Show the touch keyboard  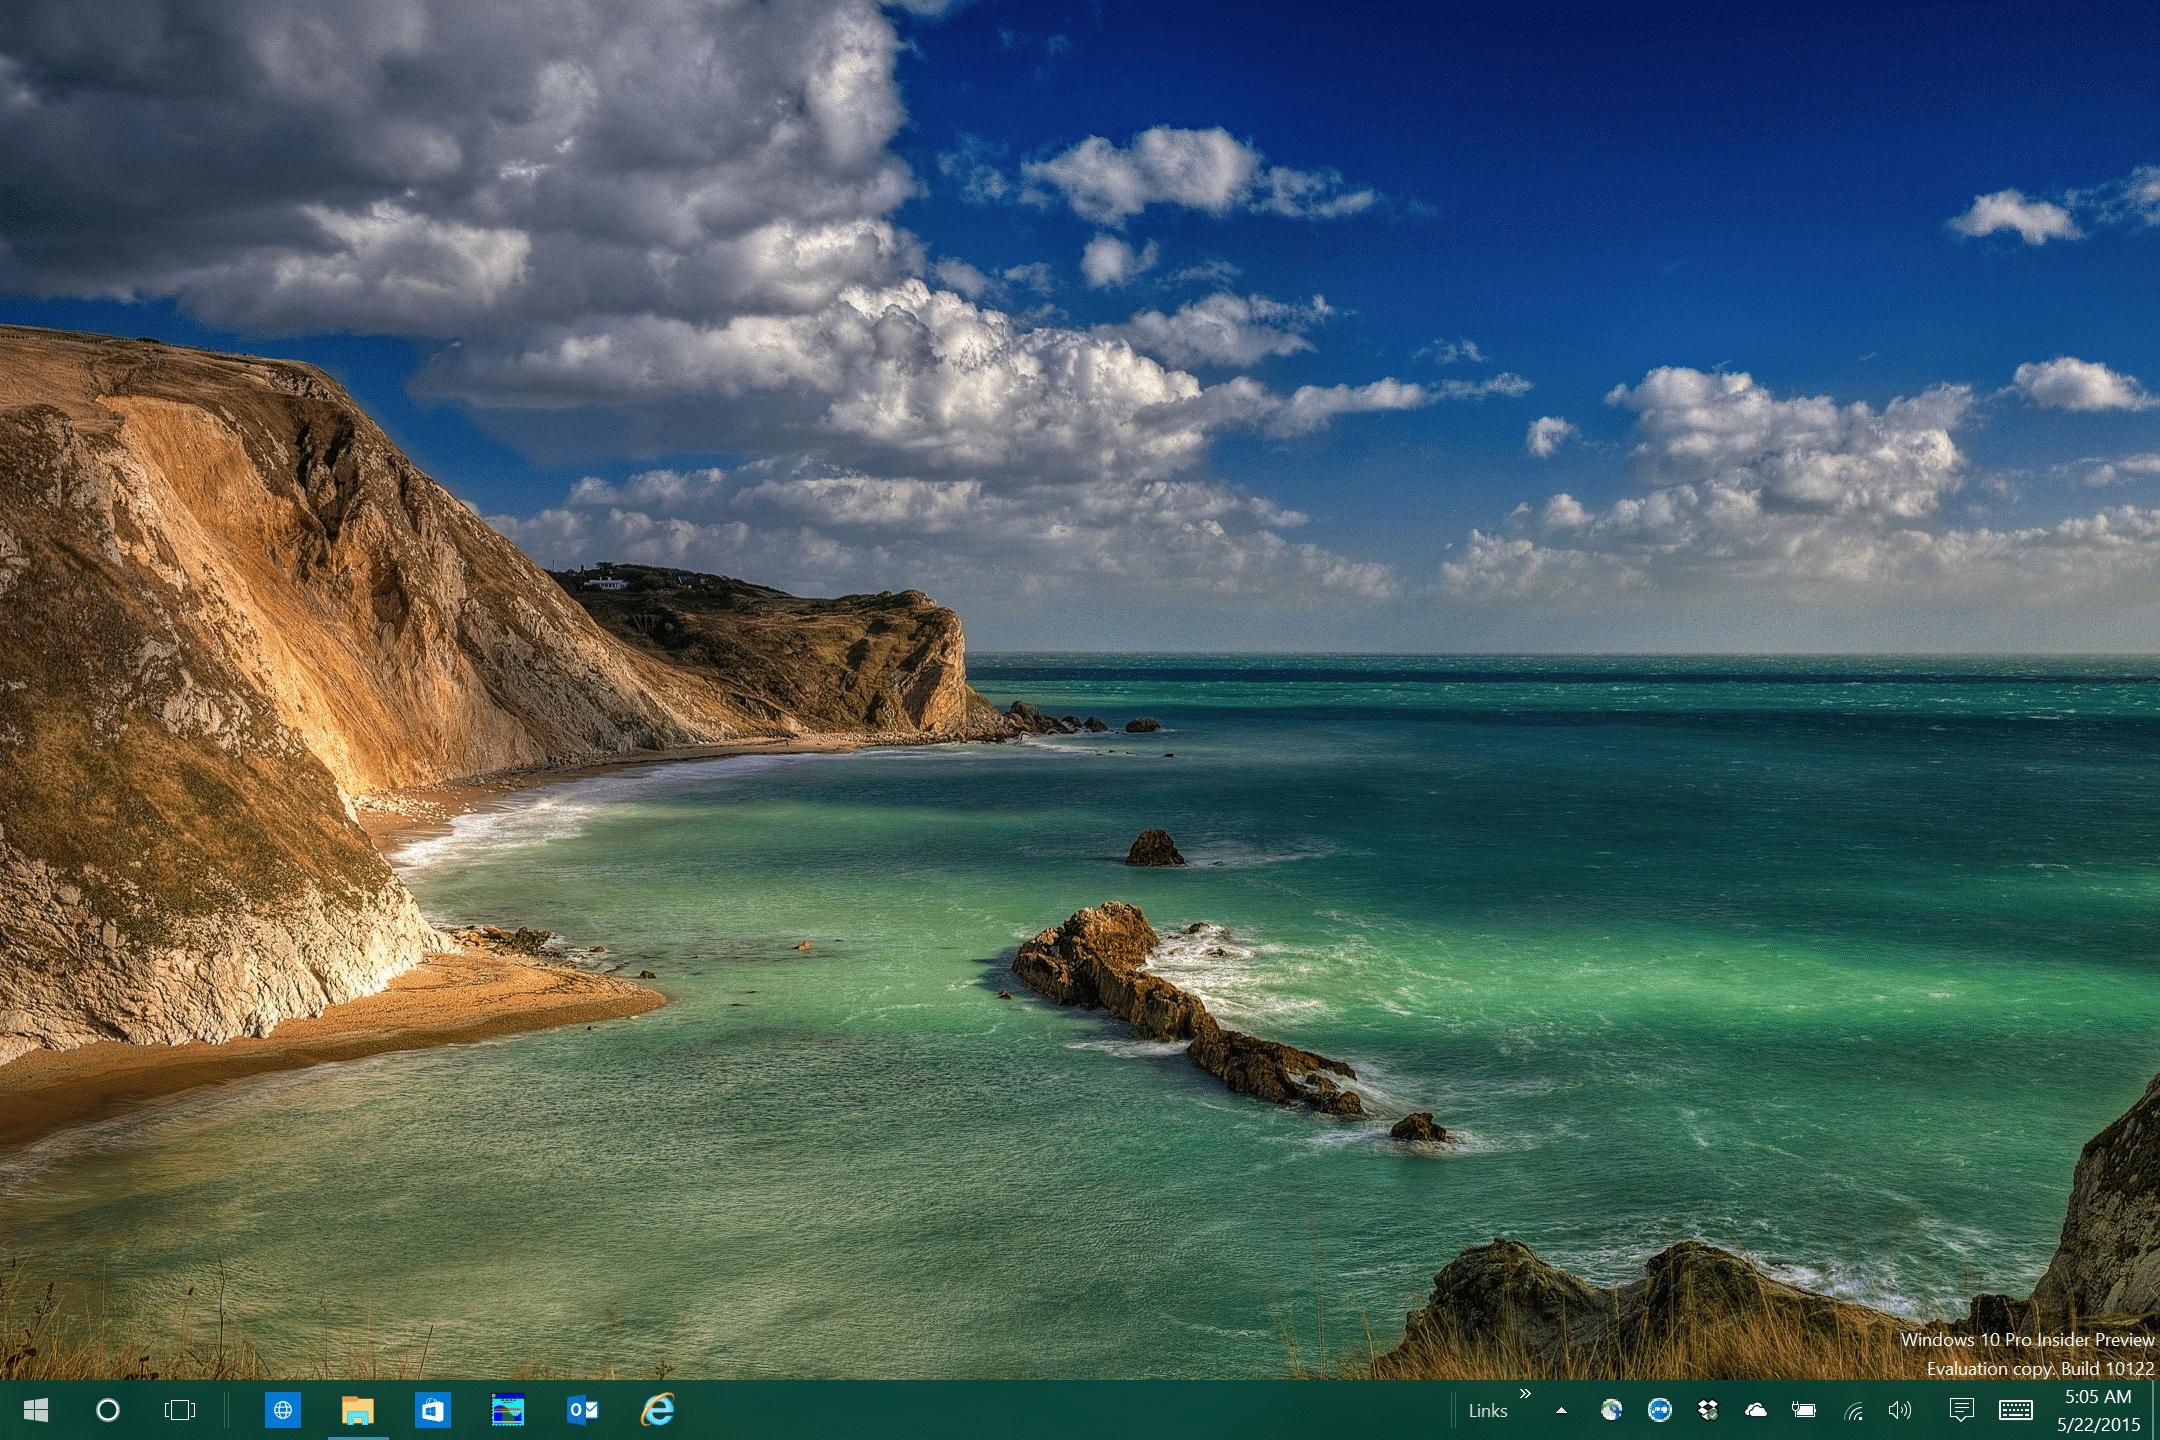2015,1410
